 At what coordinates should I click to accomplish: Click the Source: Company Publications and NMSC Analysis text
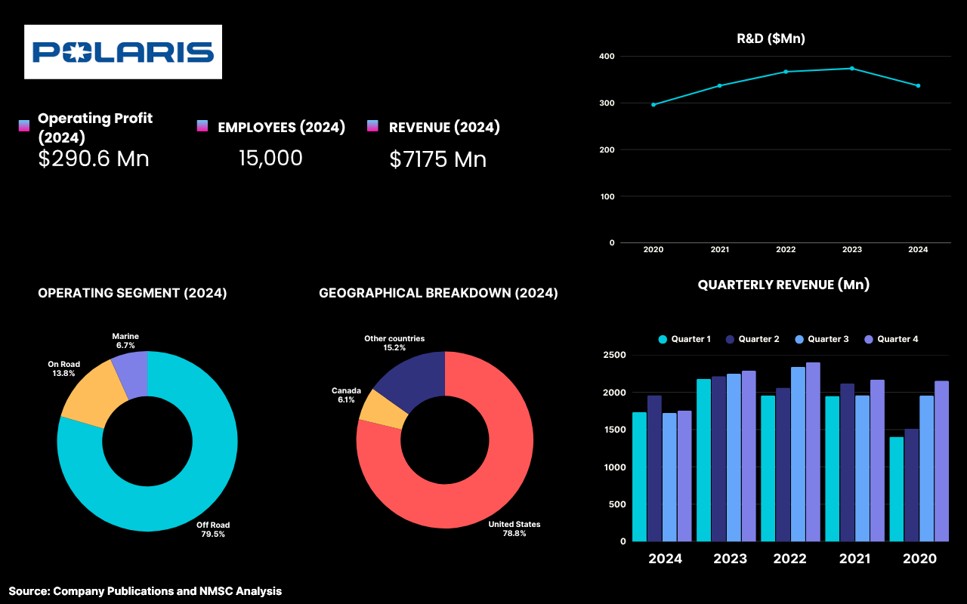[146, 591]
